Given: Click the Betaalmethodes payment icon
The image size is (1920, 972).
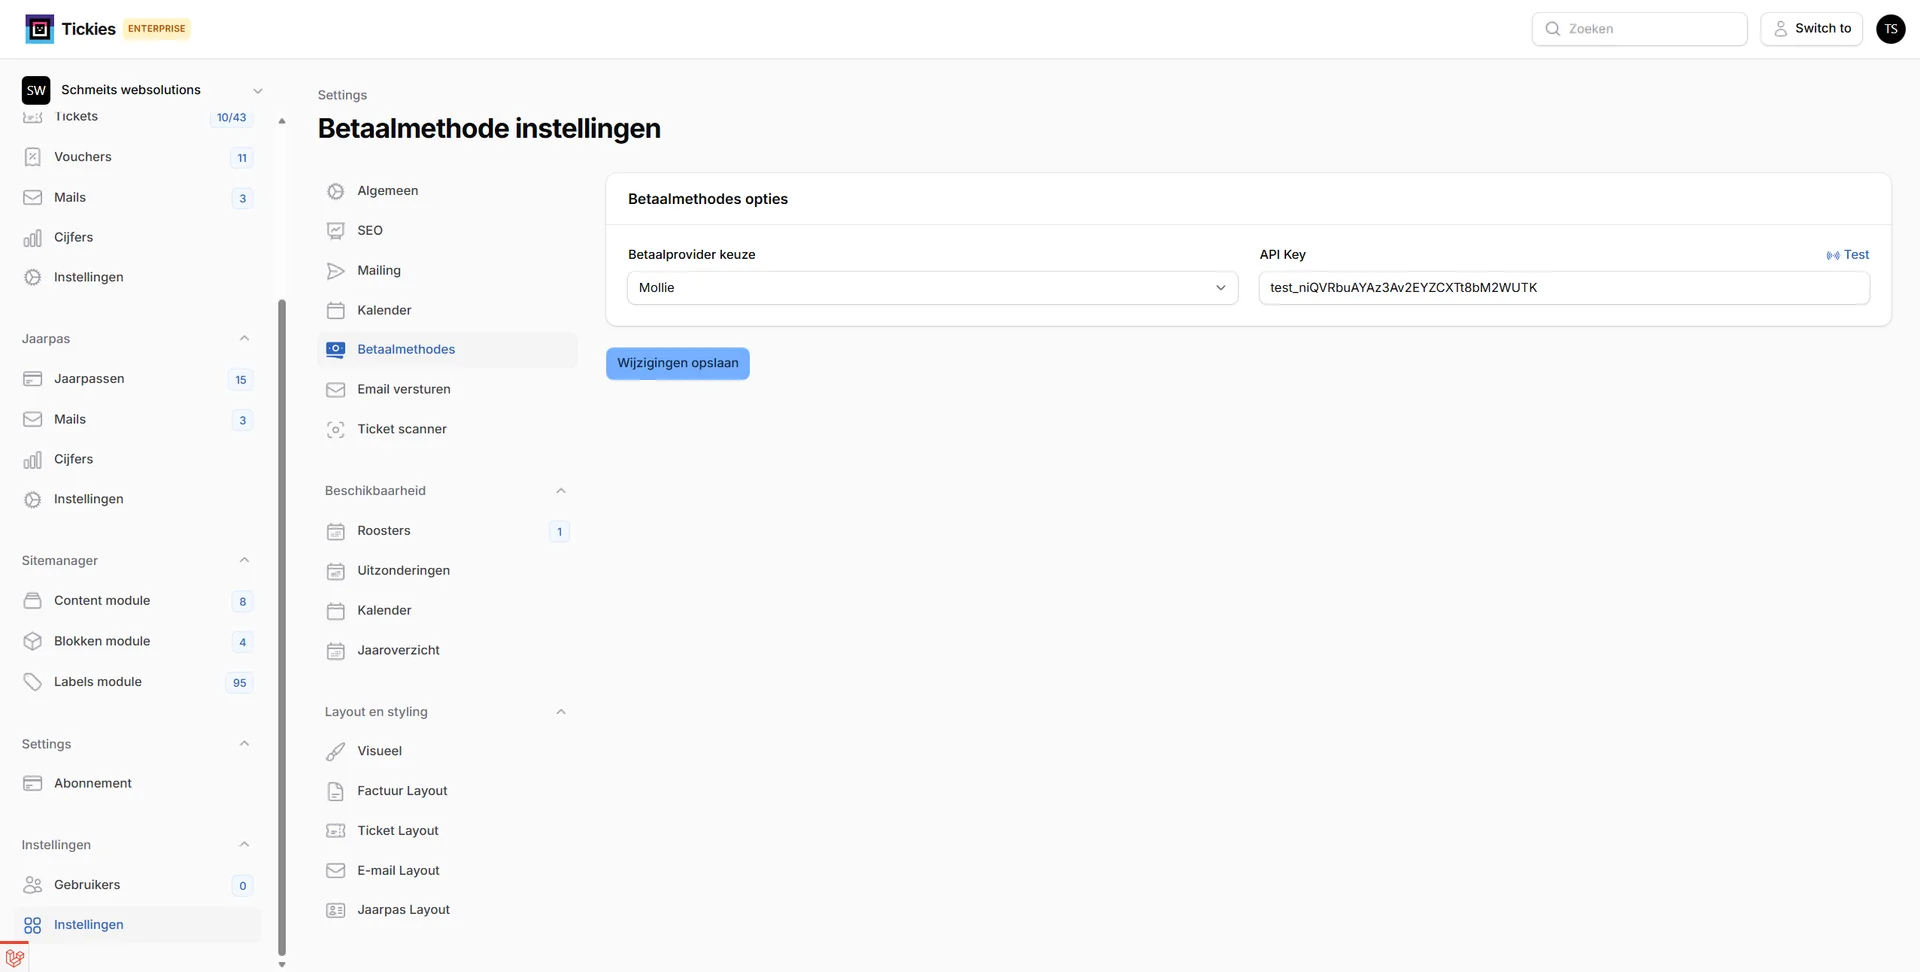Looking at the screenshot, I should click(335, 349).
